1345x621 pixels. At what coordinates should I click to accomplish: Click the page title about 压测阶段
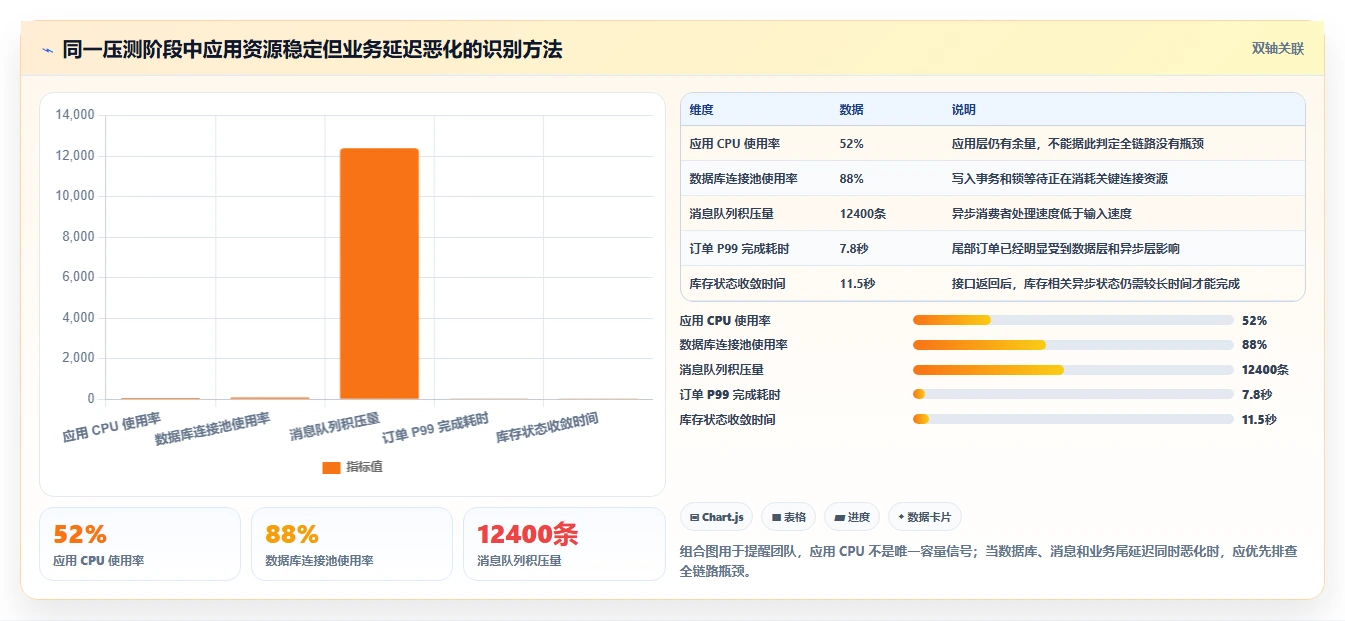pyautogui.click(x=312, y=49)
